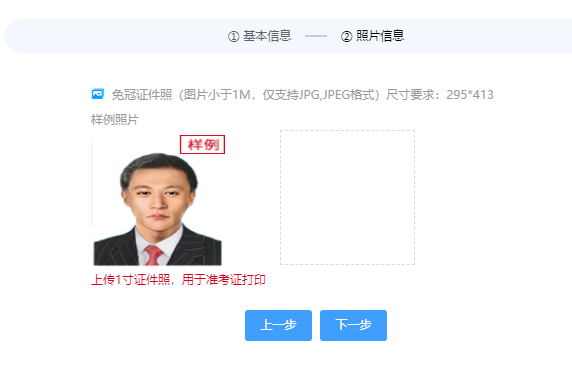
Task: Click the 下一步 button
Action: point(353,325)
